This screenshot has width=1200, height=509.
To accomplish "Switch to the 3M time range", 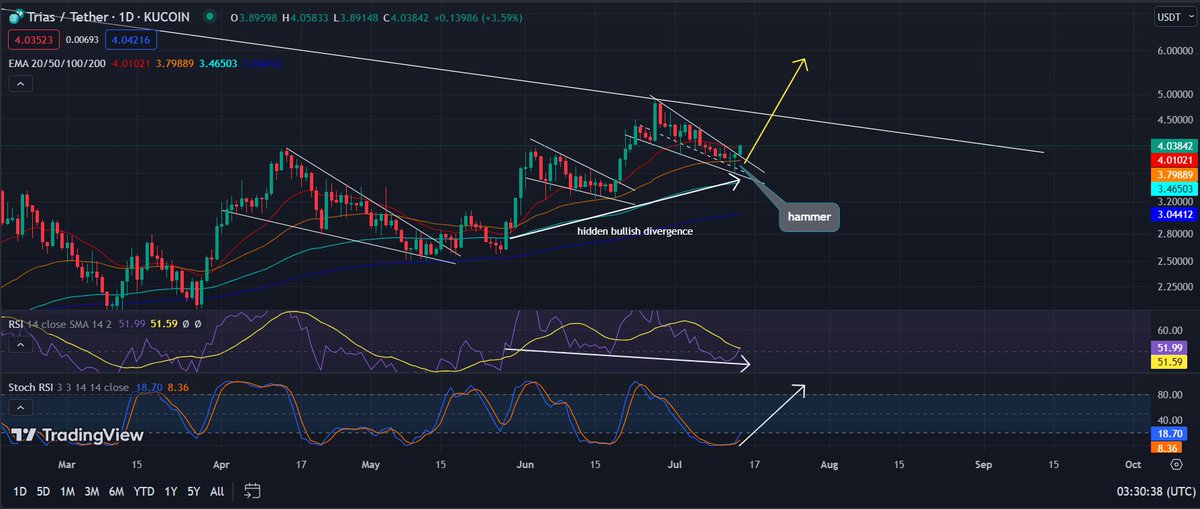I will pos(91,491).
